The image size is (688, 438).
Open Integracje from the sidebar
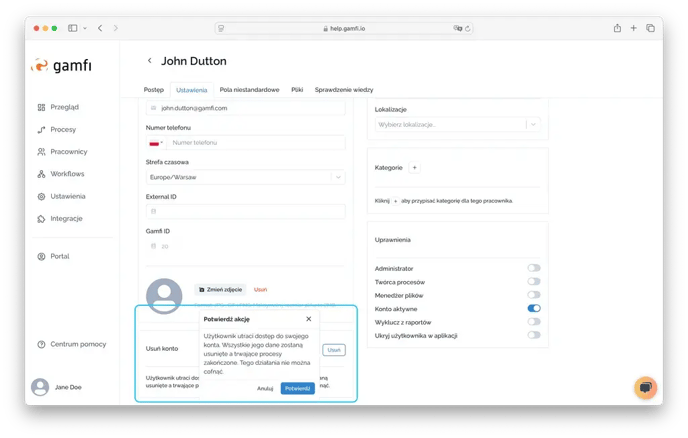pos(66,218)
